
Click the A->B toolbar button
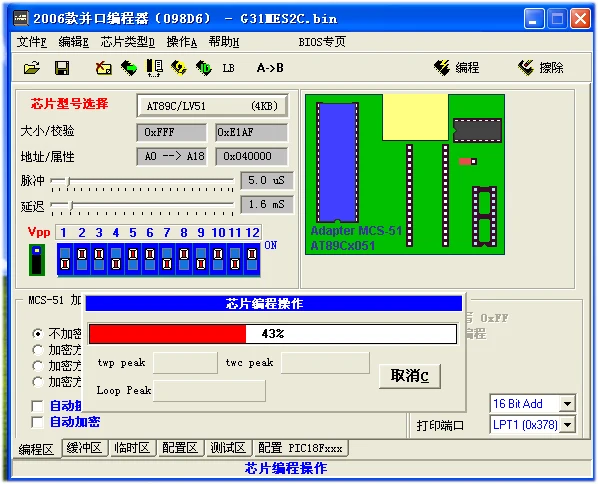click(x=270, y=68)
